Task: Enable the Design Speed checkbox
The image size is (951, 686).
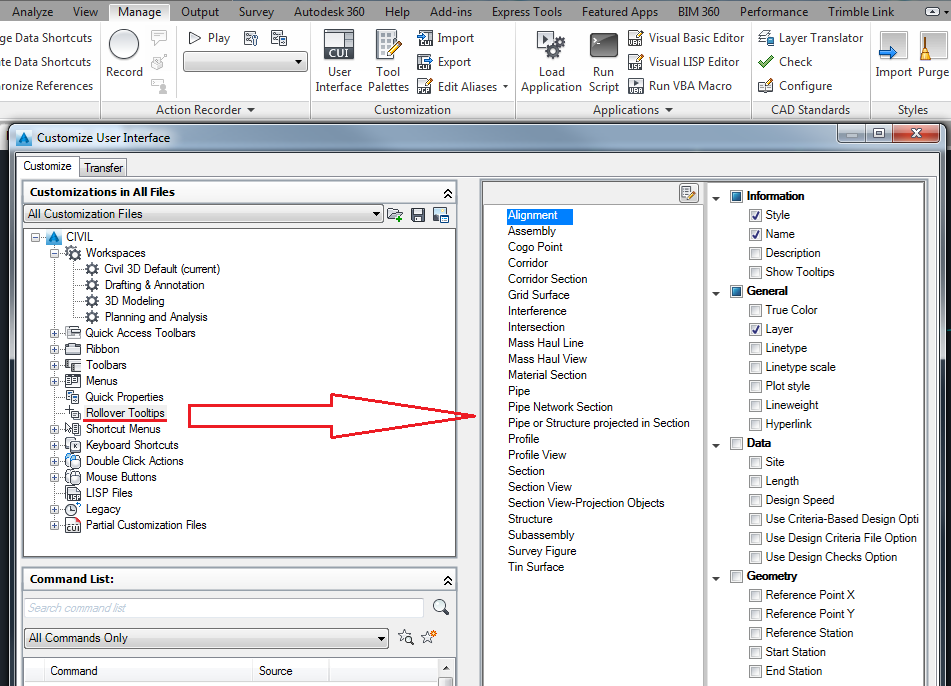Action: pyautogui.click(x=755, y=500)
